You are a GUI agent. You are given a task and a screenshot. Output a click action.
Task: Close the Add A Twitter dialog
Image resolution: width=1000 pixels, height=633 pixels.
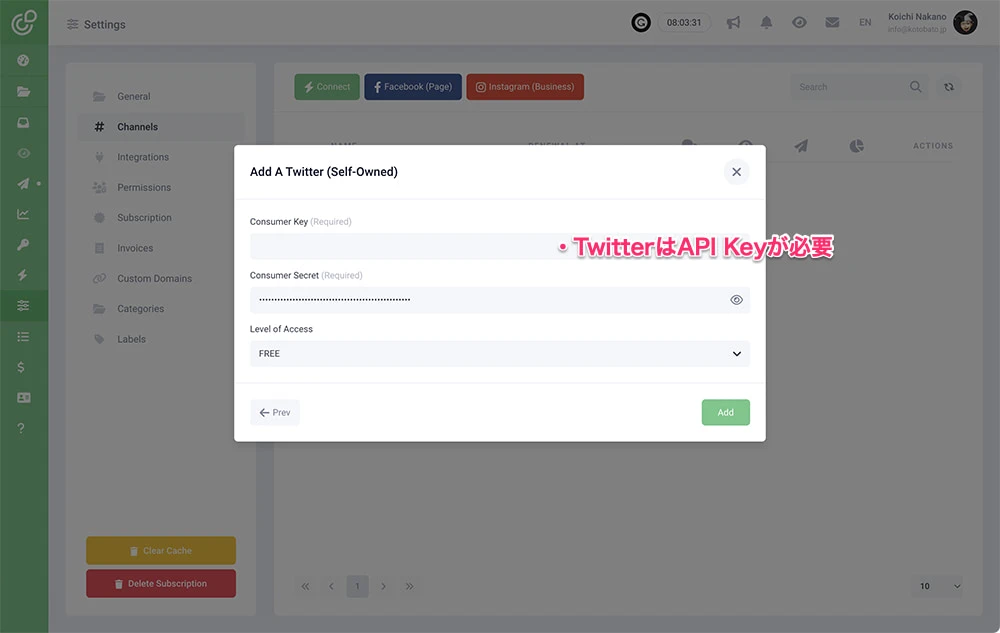[x=737, y=172]
